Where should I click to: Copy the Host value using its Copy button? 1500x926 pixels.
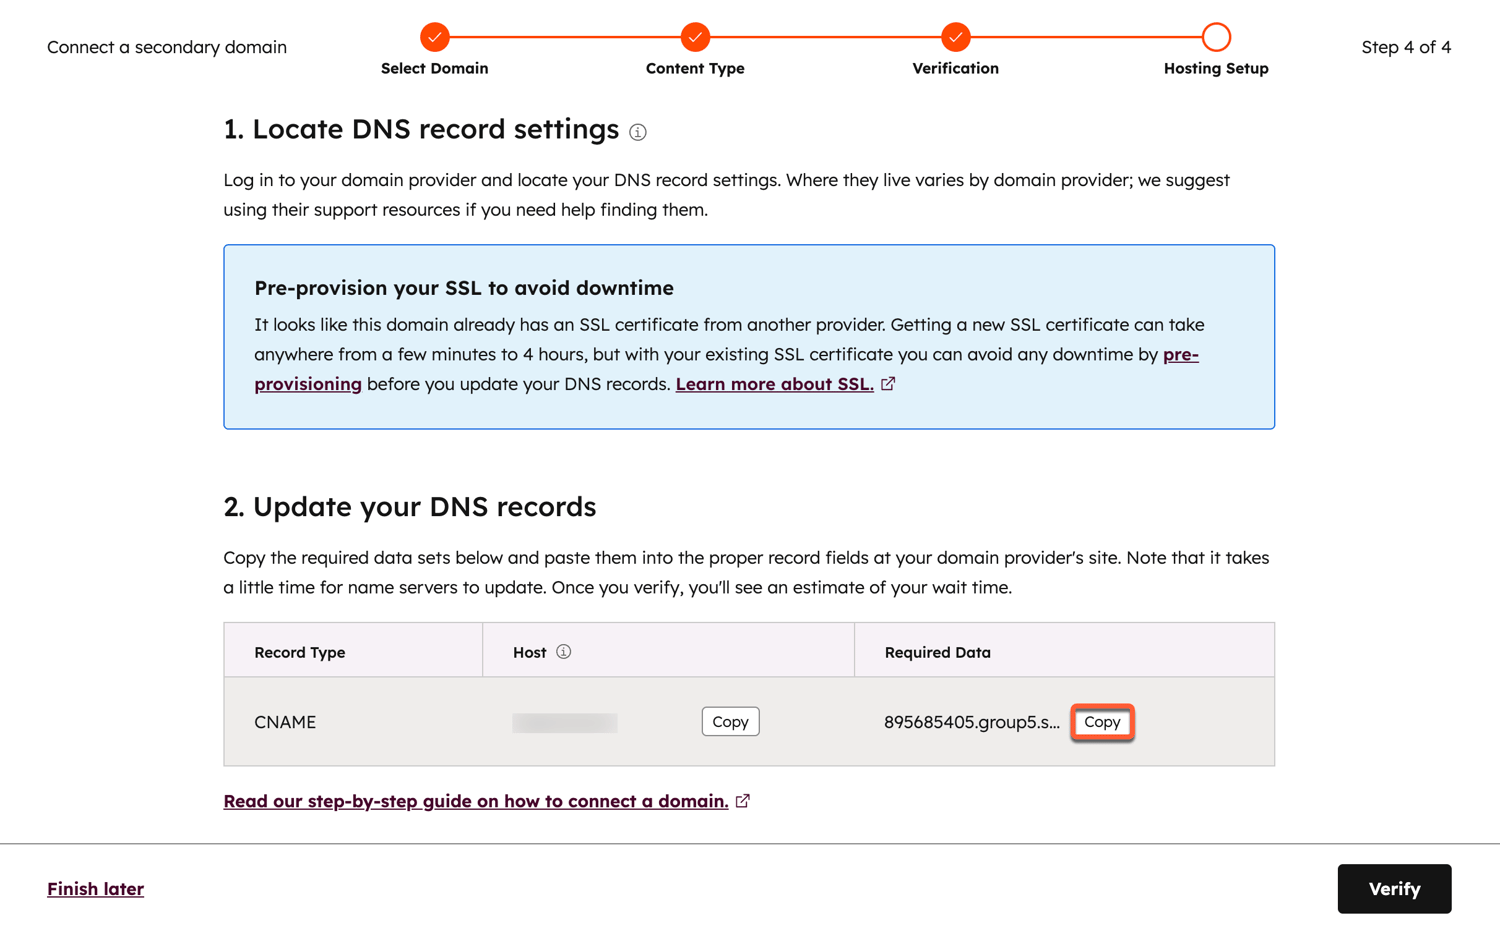pos(730,721)
